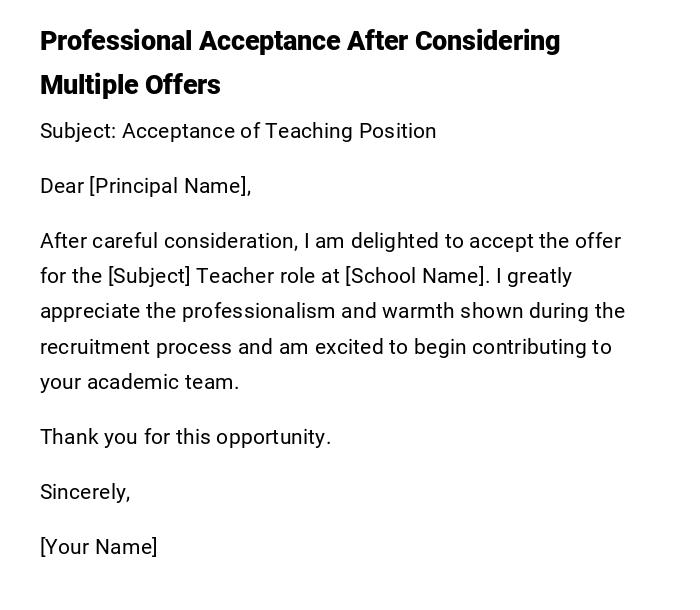Image resolution: width=700 pixels, height=610 pixels.
Task: Click the word "professionalism" in the paragraph
Action: 258,311
